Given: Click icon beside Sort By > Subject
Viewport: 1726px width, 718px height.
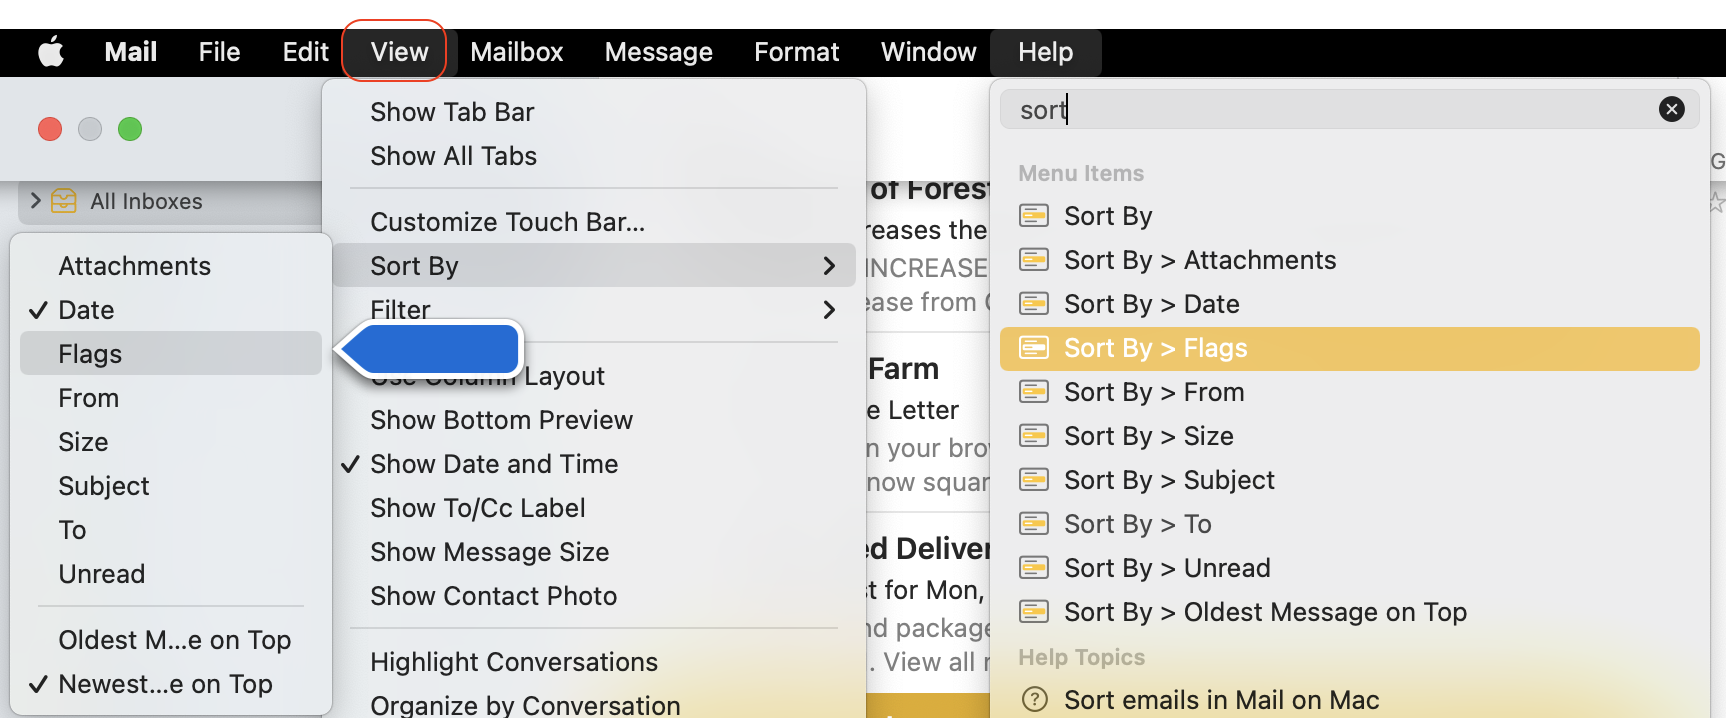Looking at the screenshot, I should (1033, 480).
